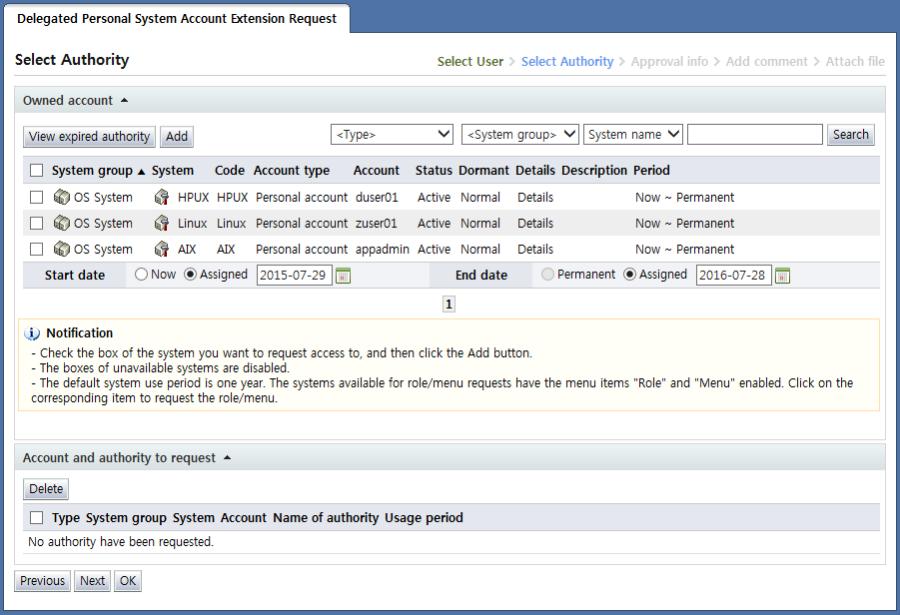Expand the System group filter dropdown

click(x=520, y=135)
